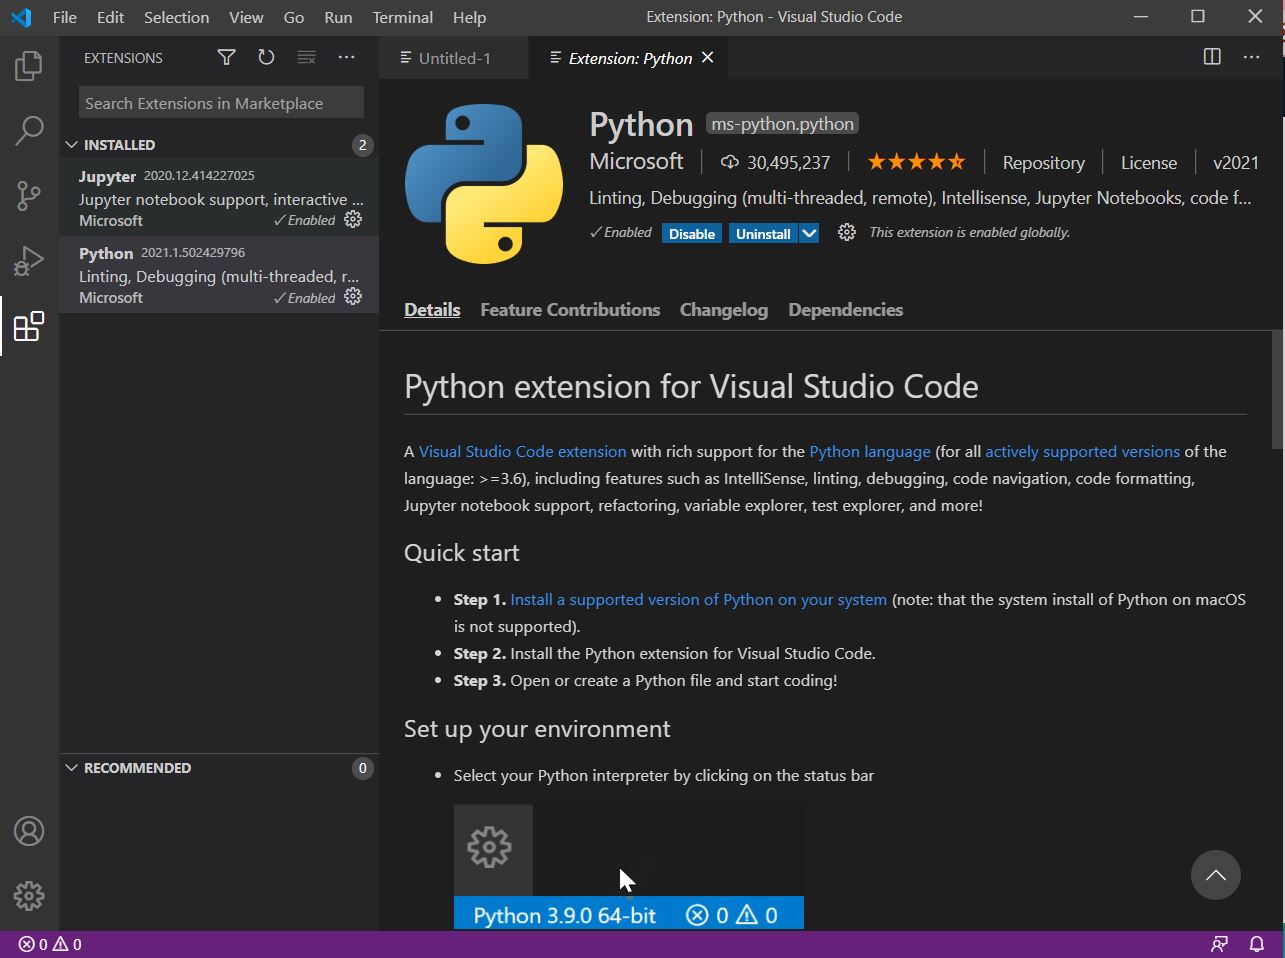The width and height of the screenshot is (1285, 958).
Task: Clear extensions search results
Action: tap(305, 57)
